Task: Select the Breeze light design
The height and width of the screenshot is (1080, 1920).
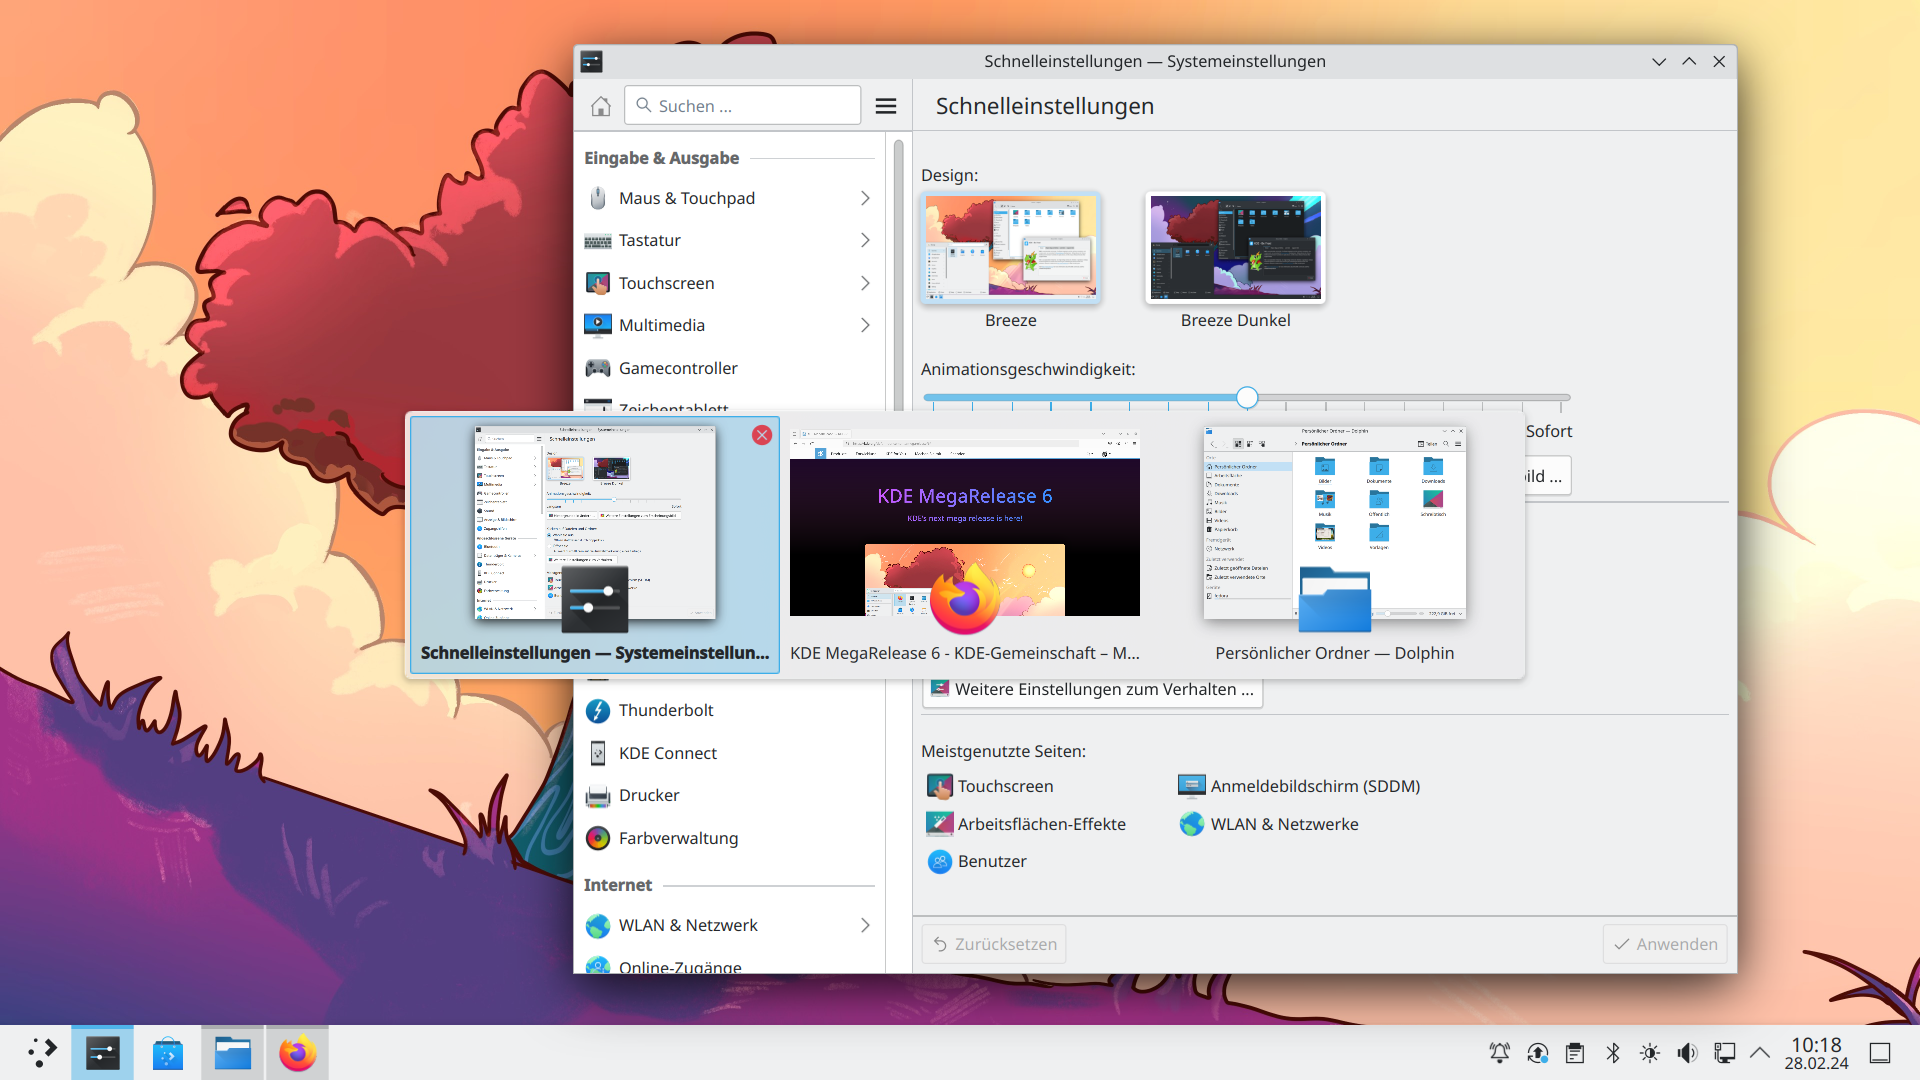Action: [1010, 249]
